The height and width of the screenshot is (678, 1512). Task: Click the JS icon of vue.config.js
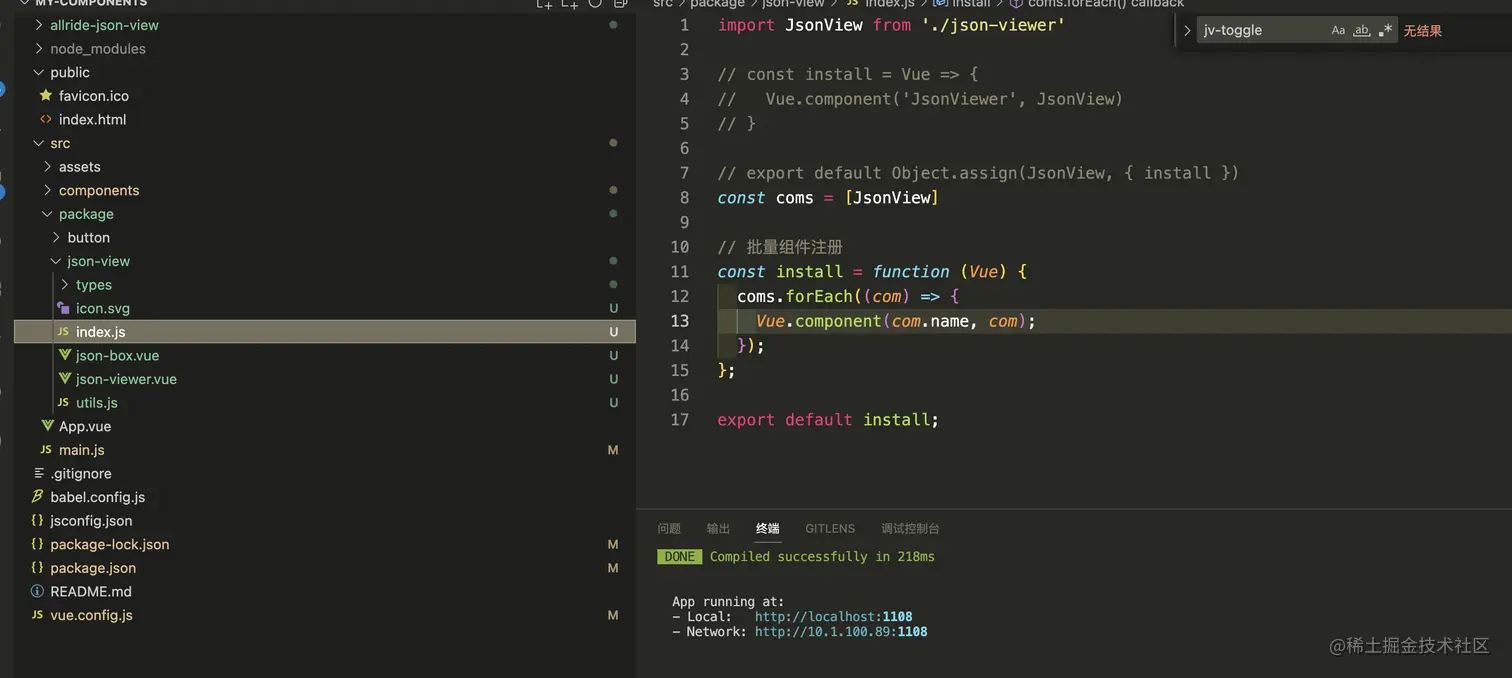[37, 615]
